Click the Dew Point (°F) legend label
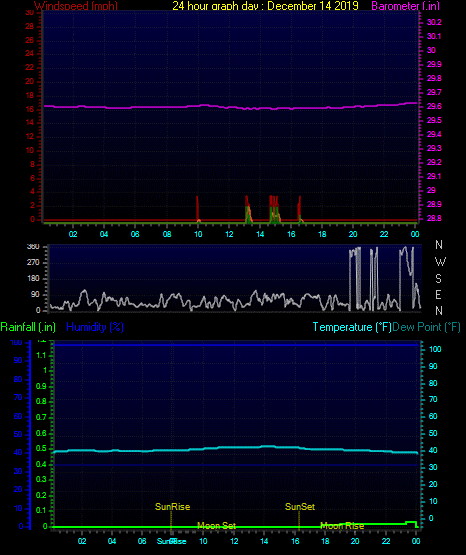Screen dimensions: 466x555 pos(426,327)
